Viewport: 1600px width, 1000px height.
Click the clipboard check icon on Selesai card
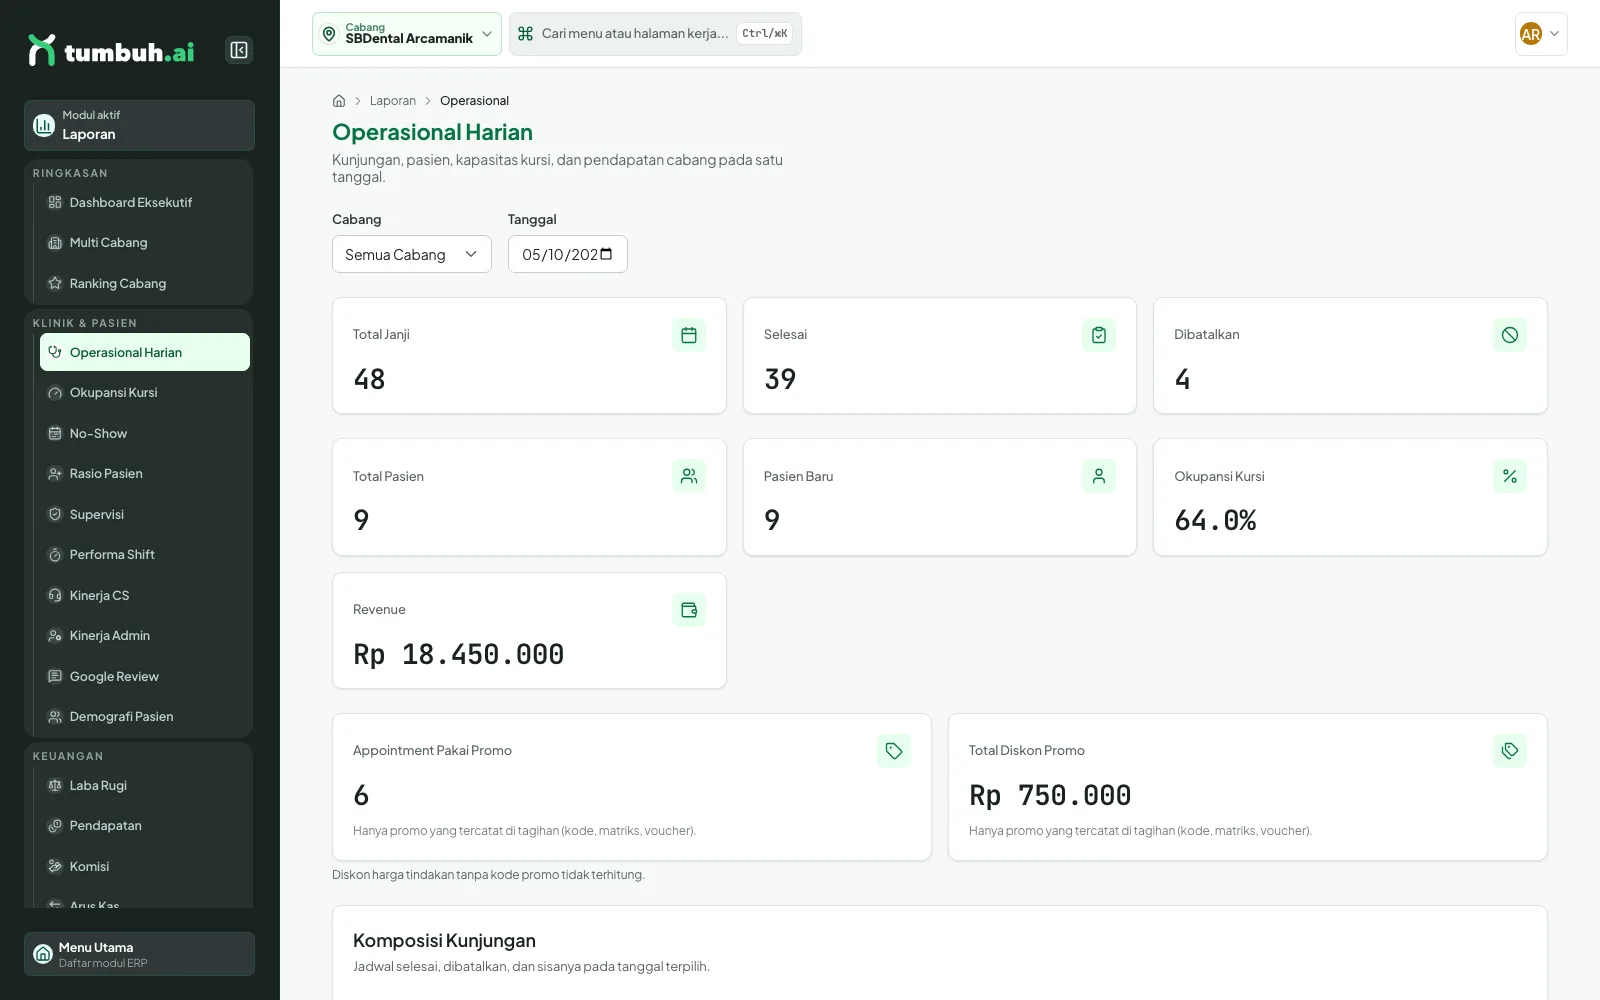pyautogui.click(x=1099, y=335)
